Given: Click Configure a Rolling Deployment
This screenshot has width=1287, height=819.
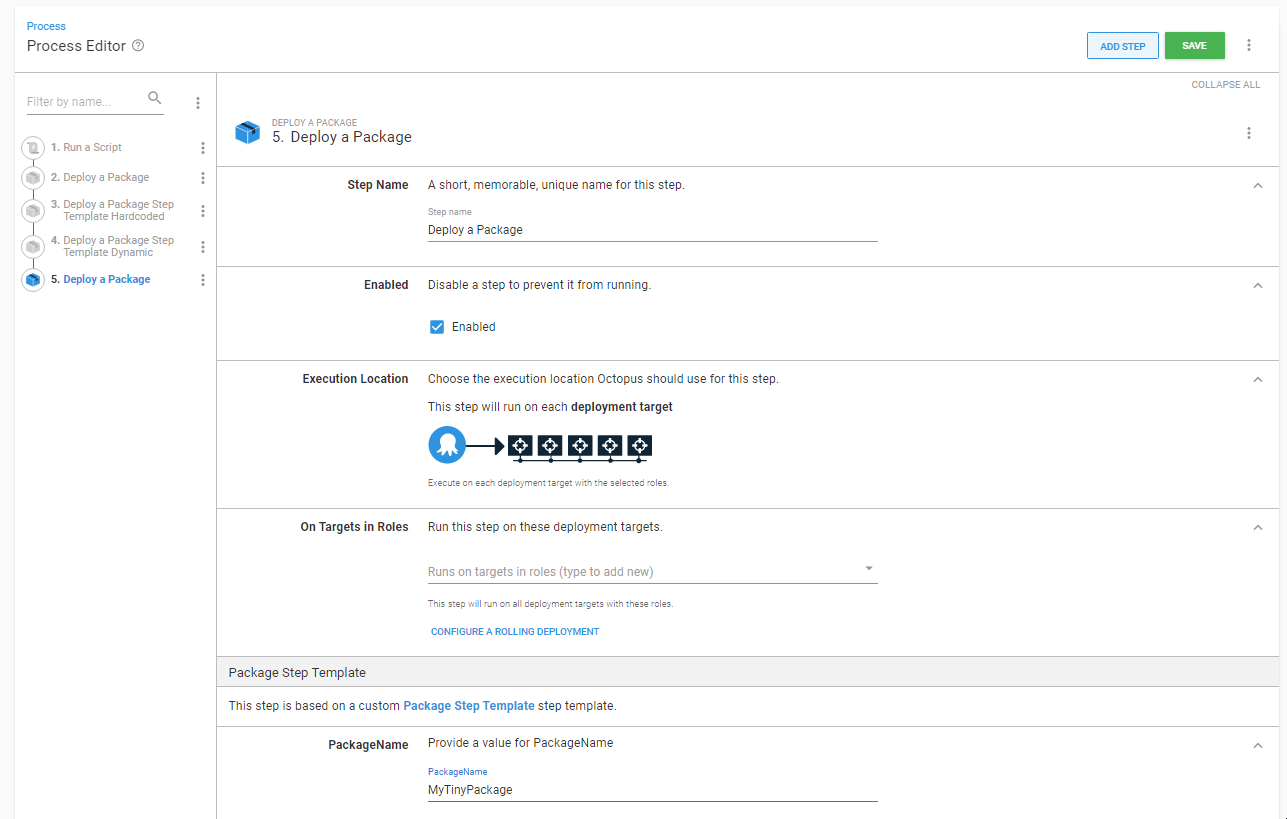Looking at the screenshot, I should pyautogui.click(x=515, y=632).
